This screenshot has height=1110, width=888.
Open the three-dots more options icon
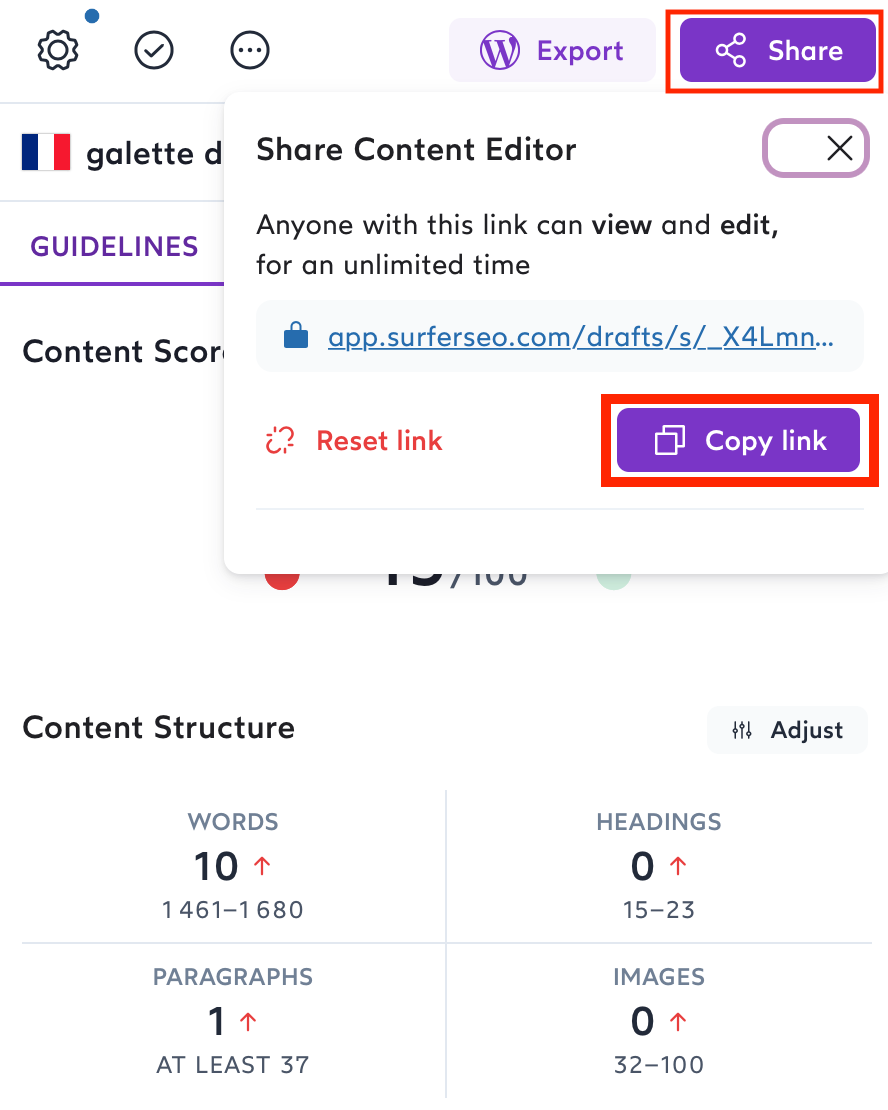tap(250, 50)
